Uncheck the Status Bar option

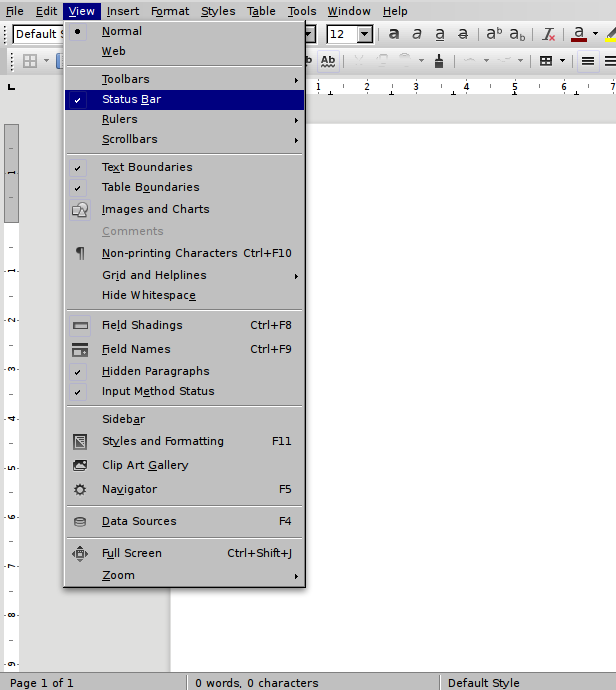coord(184,99)
